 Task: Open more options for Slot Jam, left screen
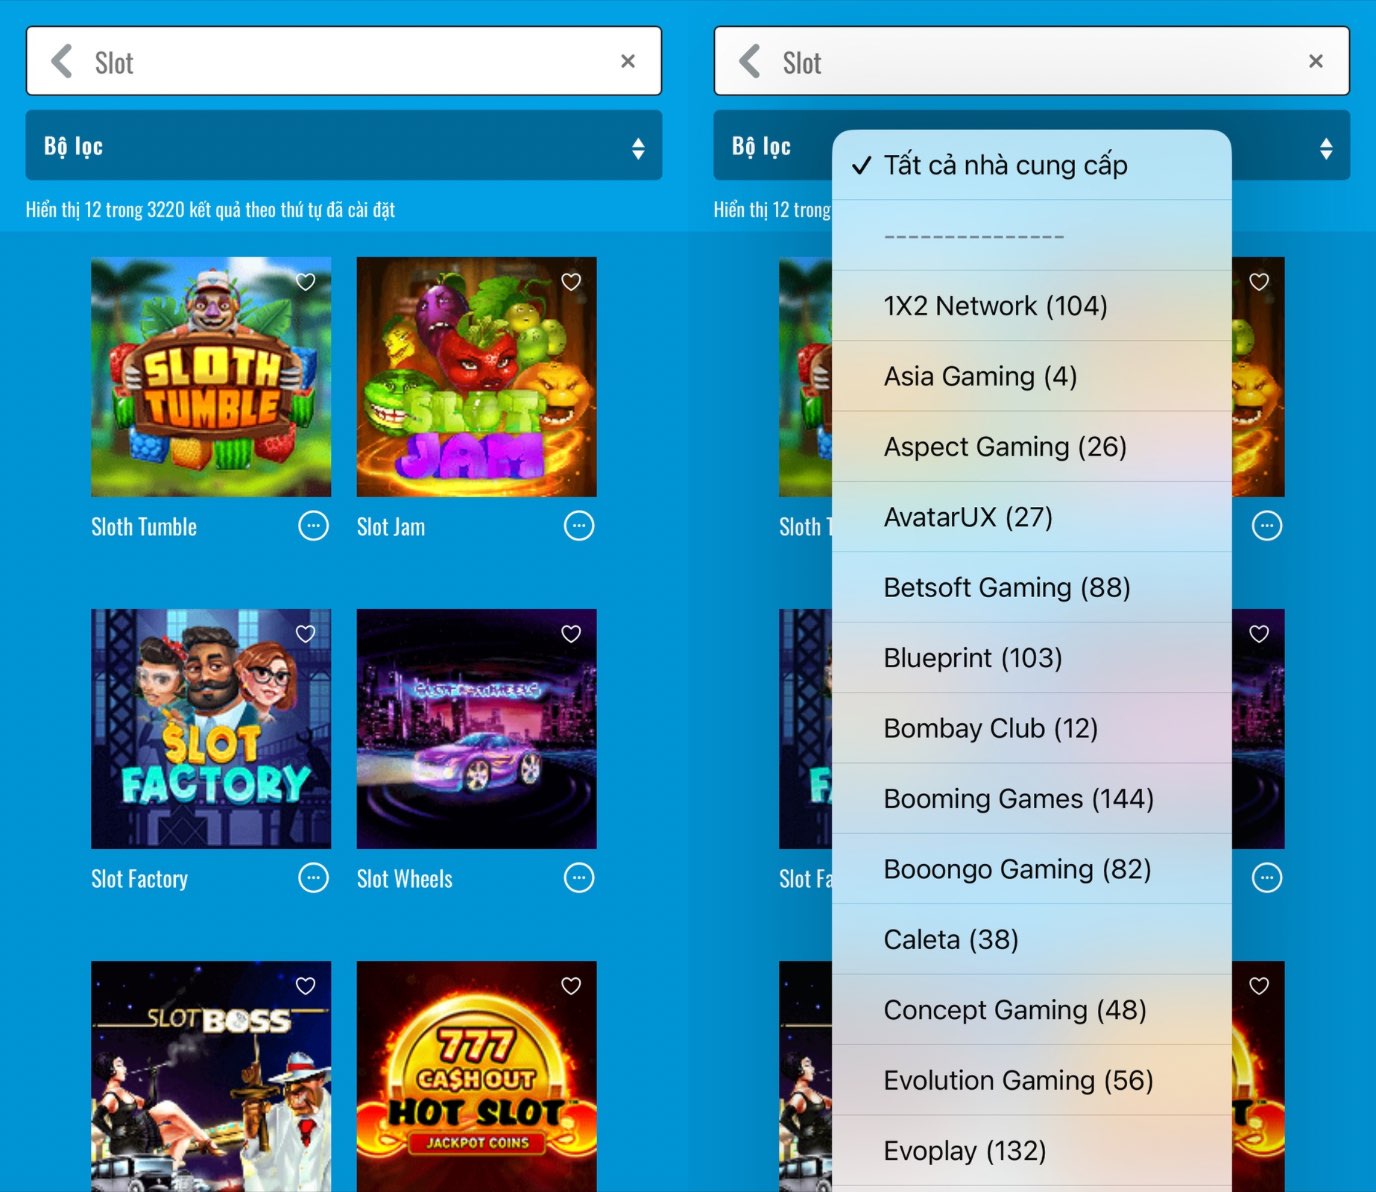point(579,526)
